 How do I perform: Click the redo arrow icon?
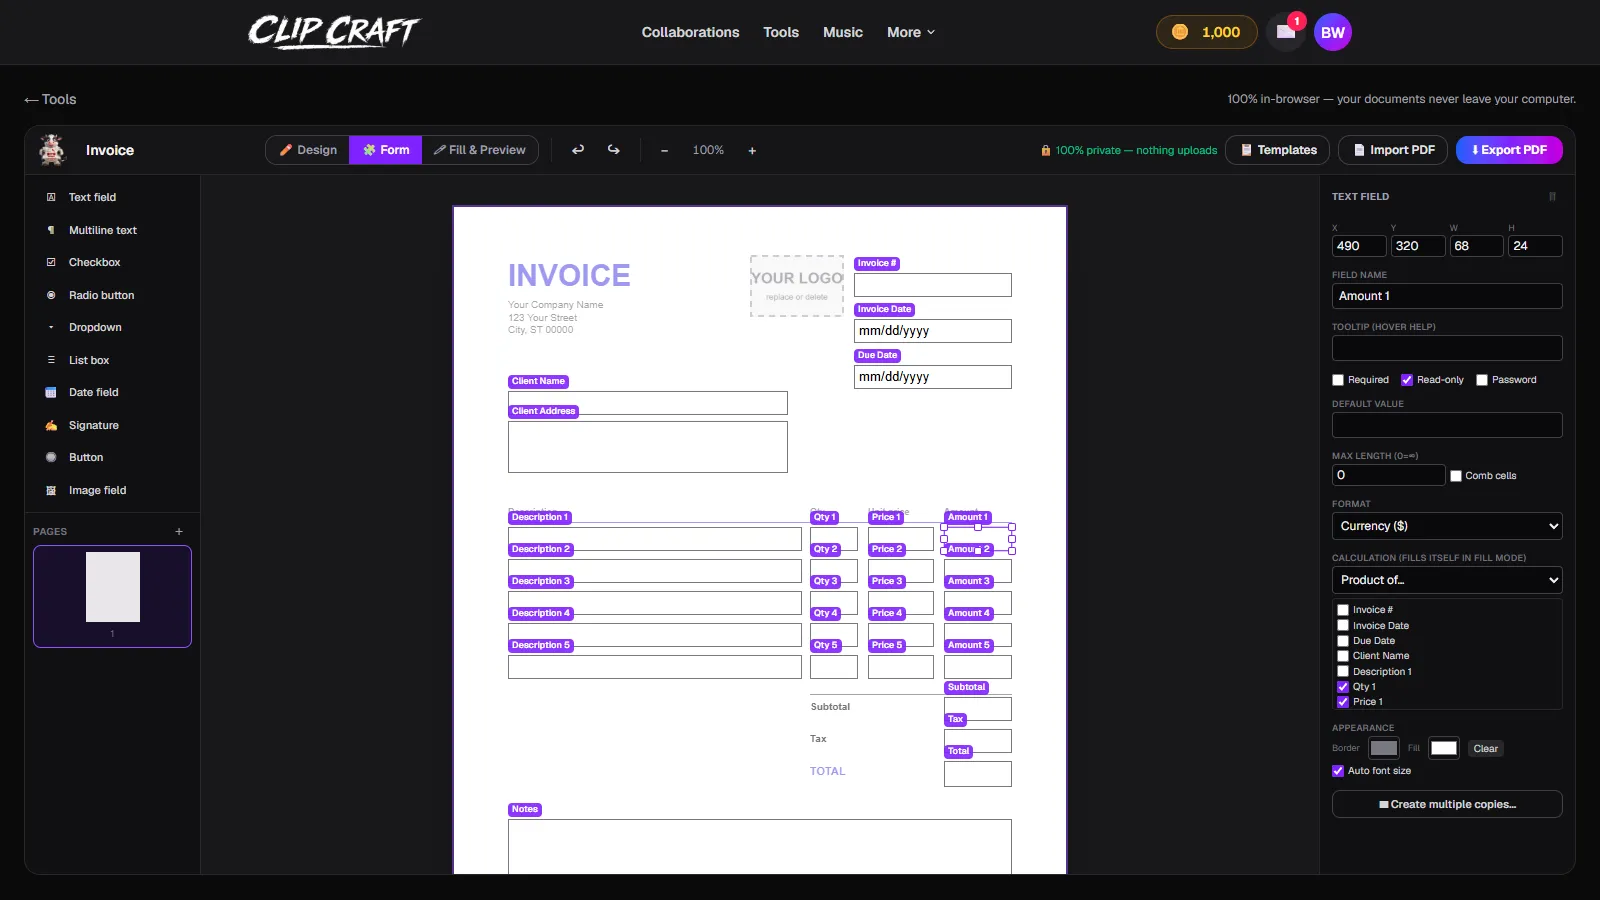coord(613,150)
